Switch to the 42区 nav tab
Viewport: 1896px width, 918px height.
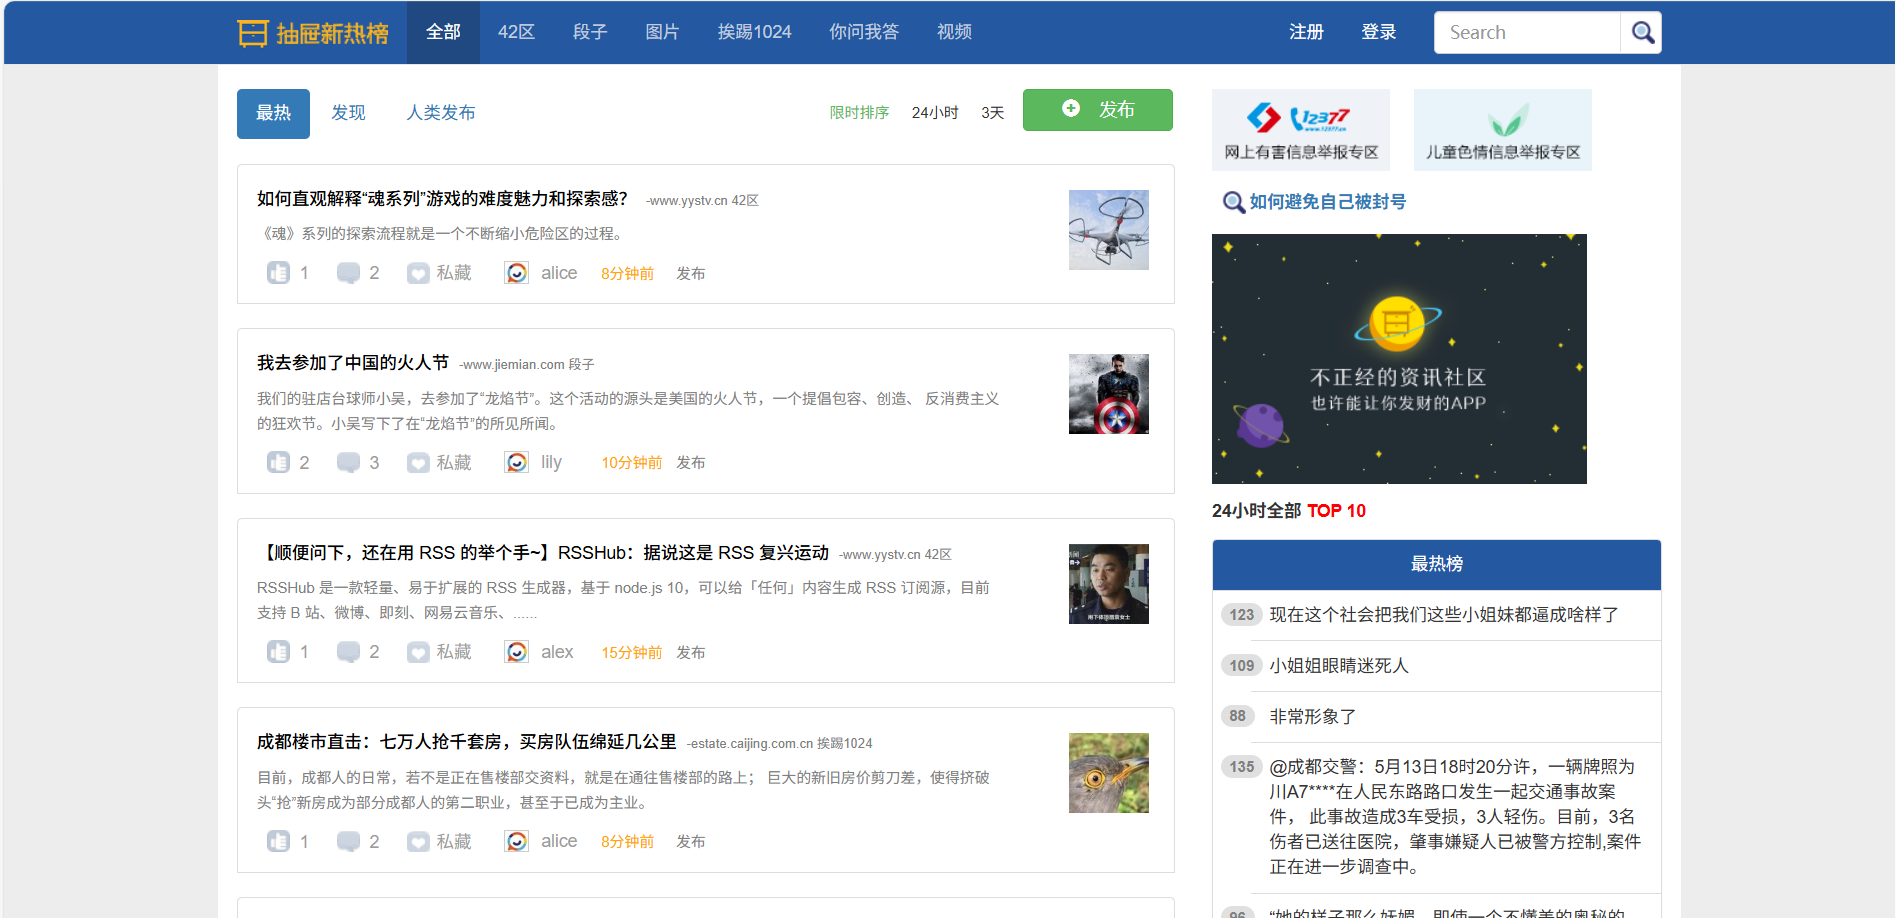pyautogui.click(x=516, y=32)
